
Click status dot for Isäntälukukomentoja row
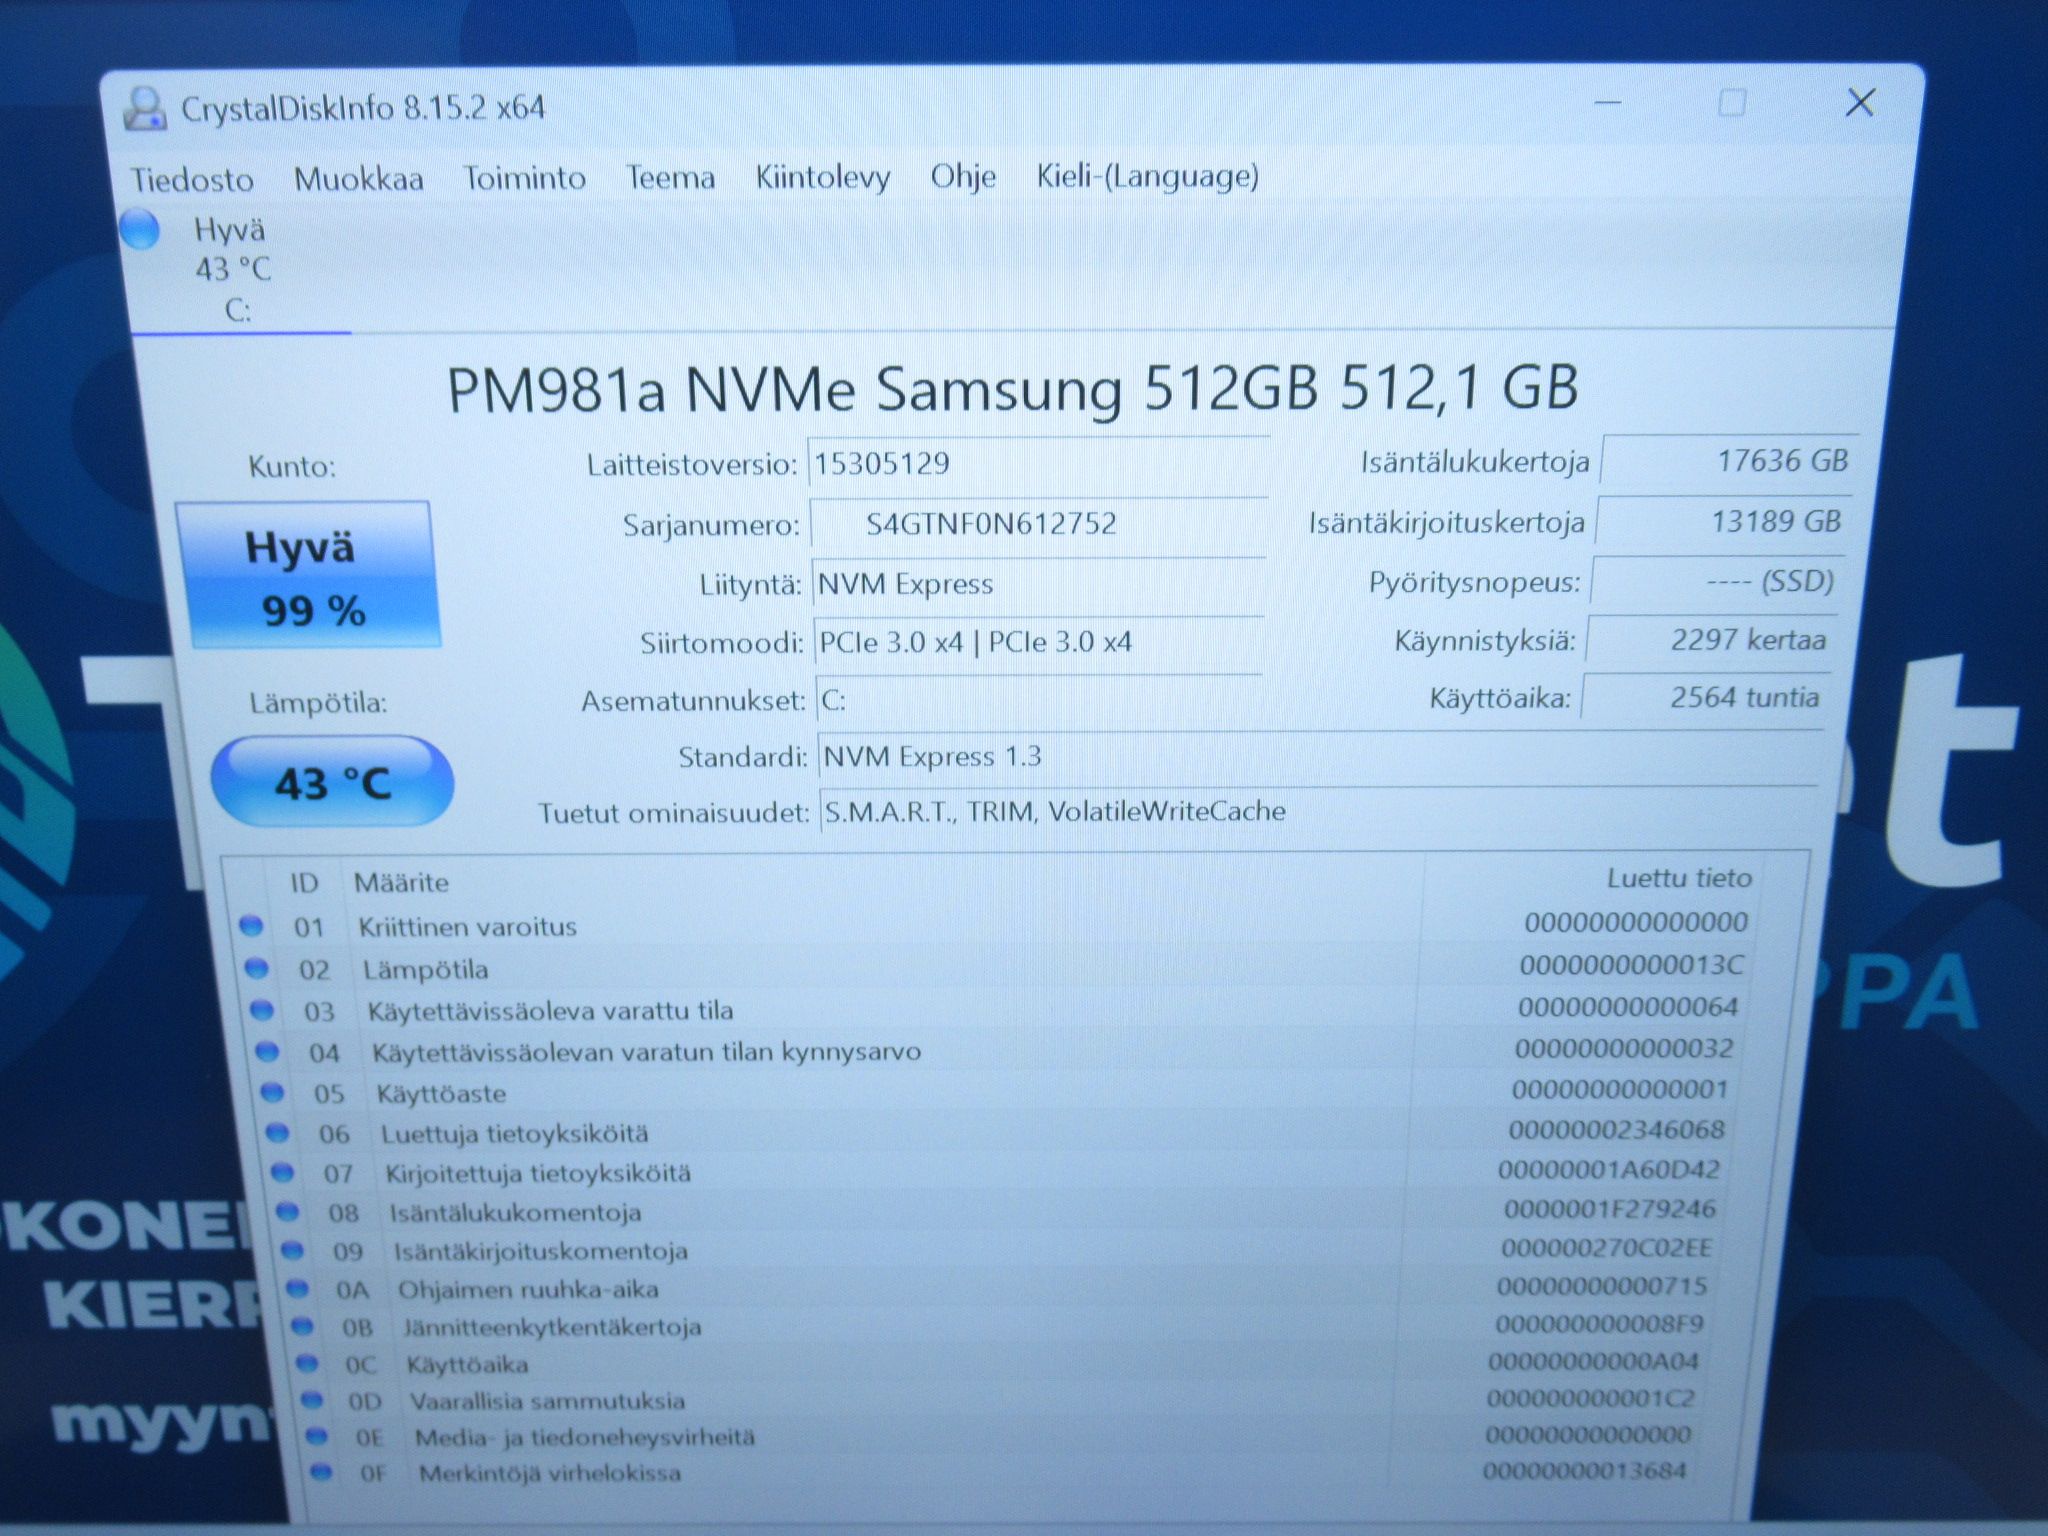point(287,1211)
